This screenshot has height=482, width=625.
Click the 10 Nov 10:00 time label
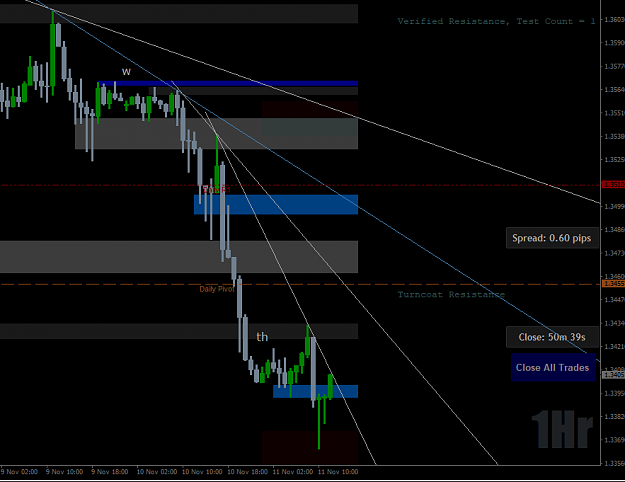click(x=202, y=472)
